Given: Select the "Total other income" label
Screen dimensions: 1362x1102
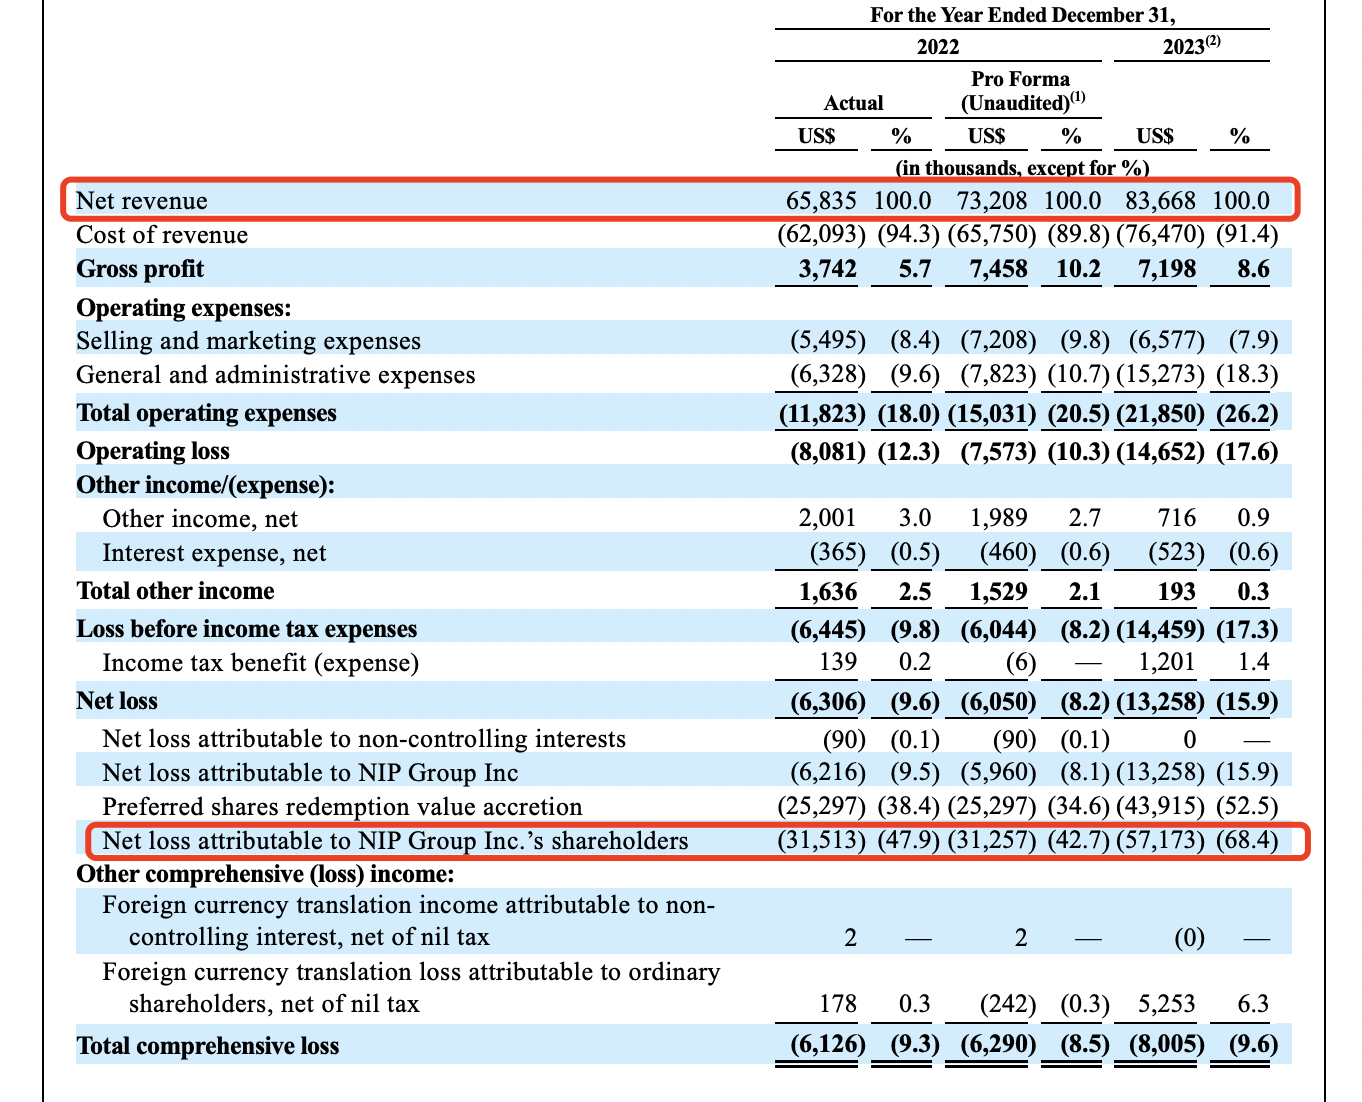Looking at the screenshot, I should click(175, 591).
